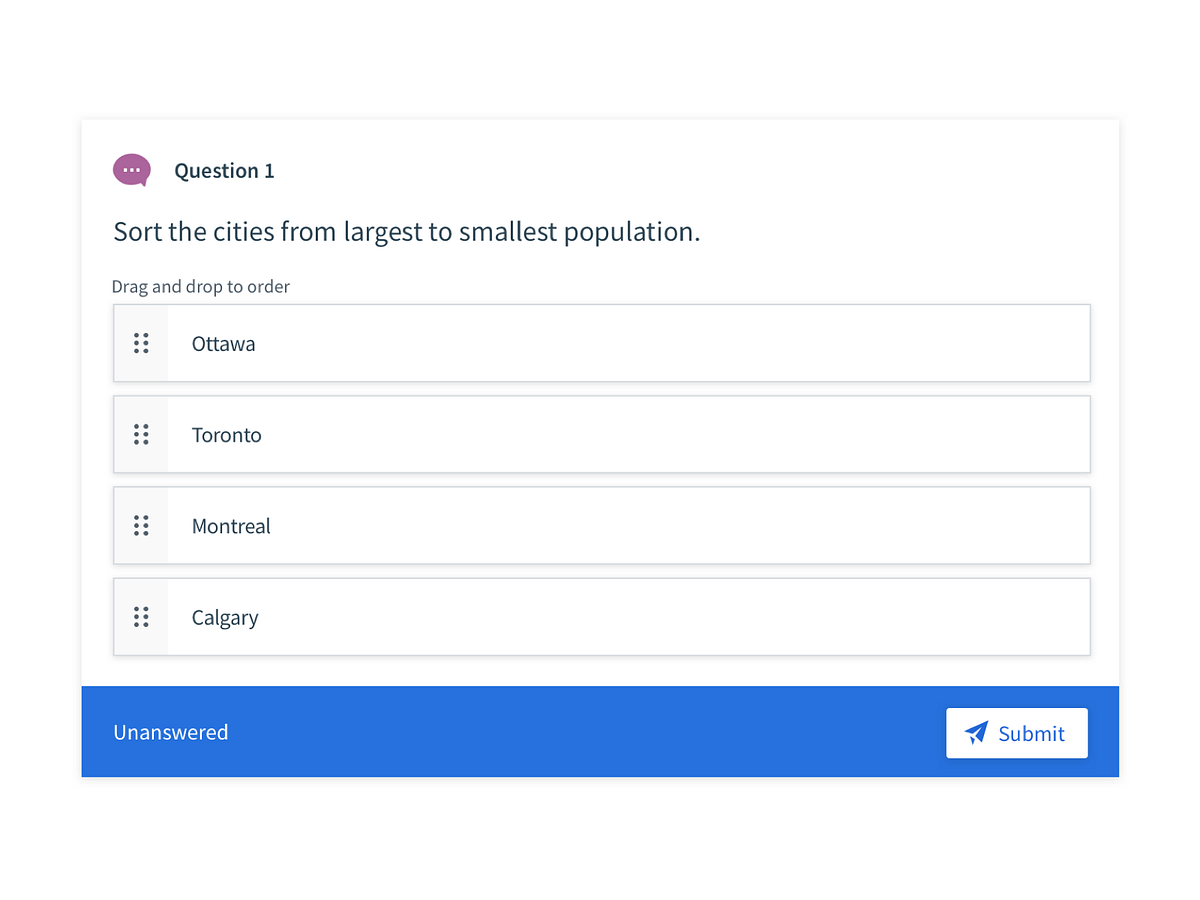Viewport: 1200px width, 900px height.
Task: Click the question prompt about city populations
Action: coord(406,231)
